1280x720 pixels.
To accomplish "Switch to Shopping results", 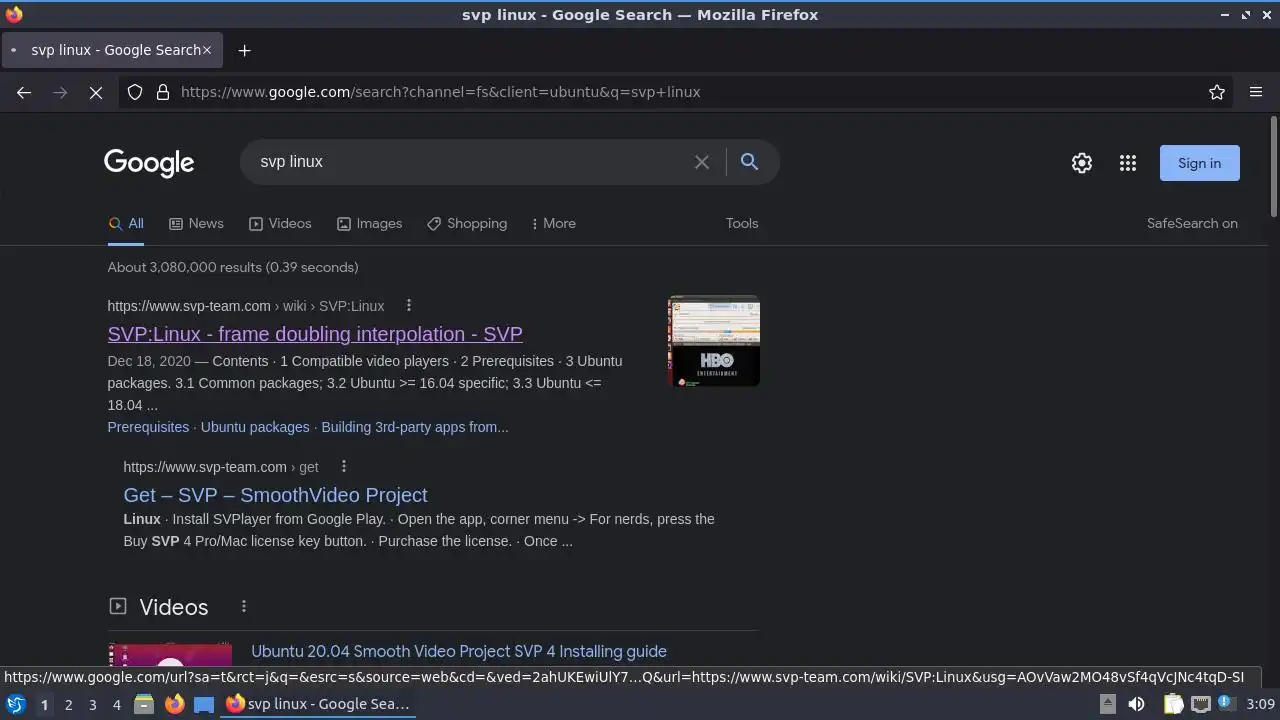I will pyautogui.click(x=467, y=224).
